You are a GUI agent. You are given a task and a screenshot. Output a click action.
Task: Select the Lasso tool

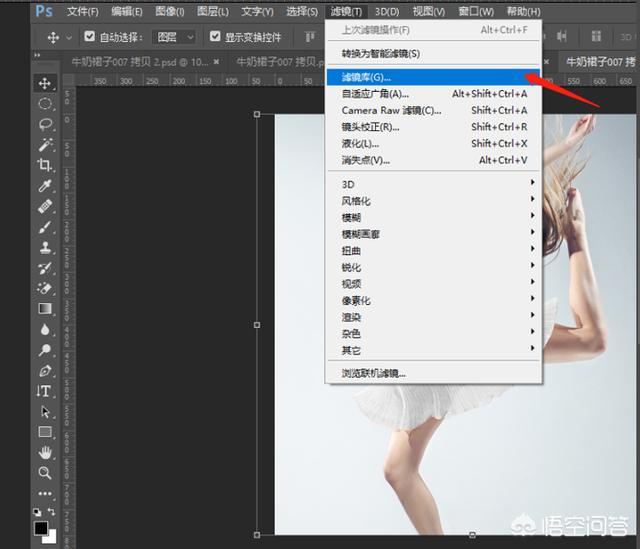(x=45, y=124)
